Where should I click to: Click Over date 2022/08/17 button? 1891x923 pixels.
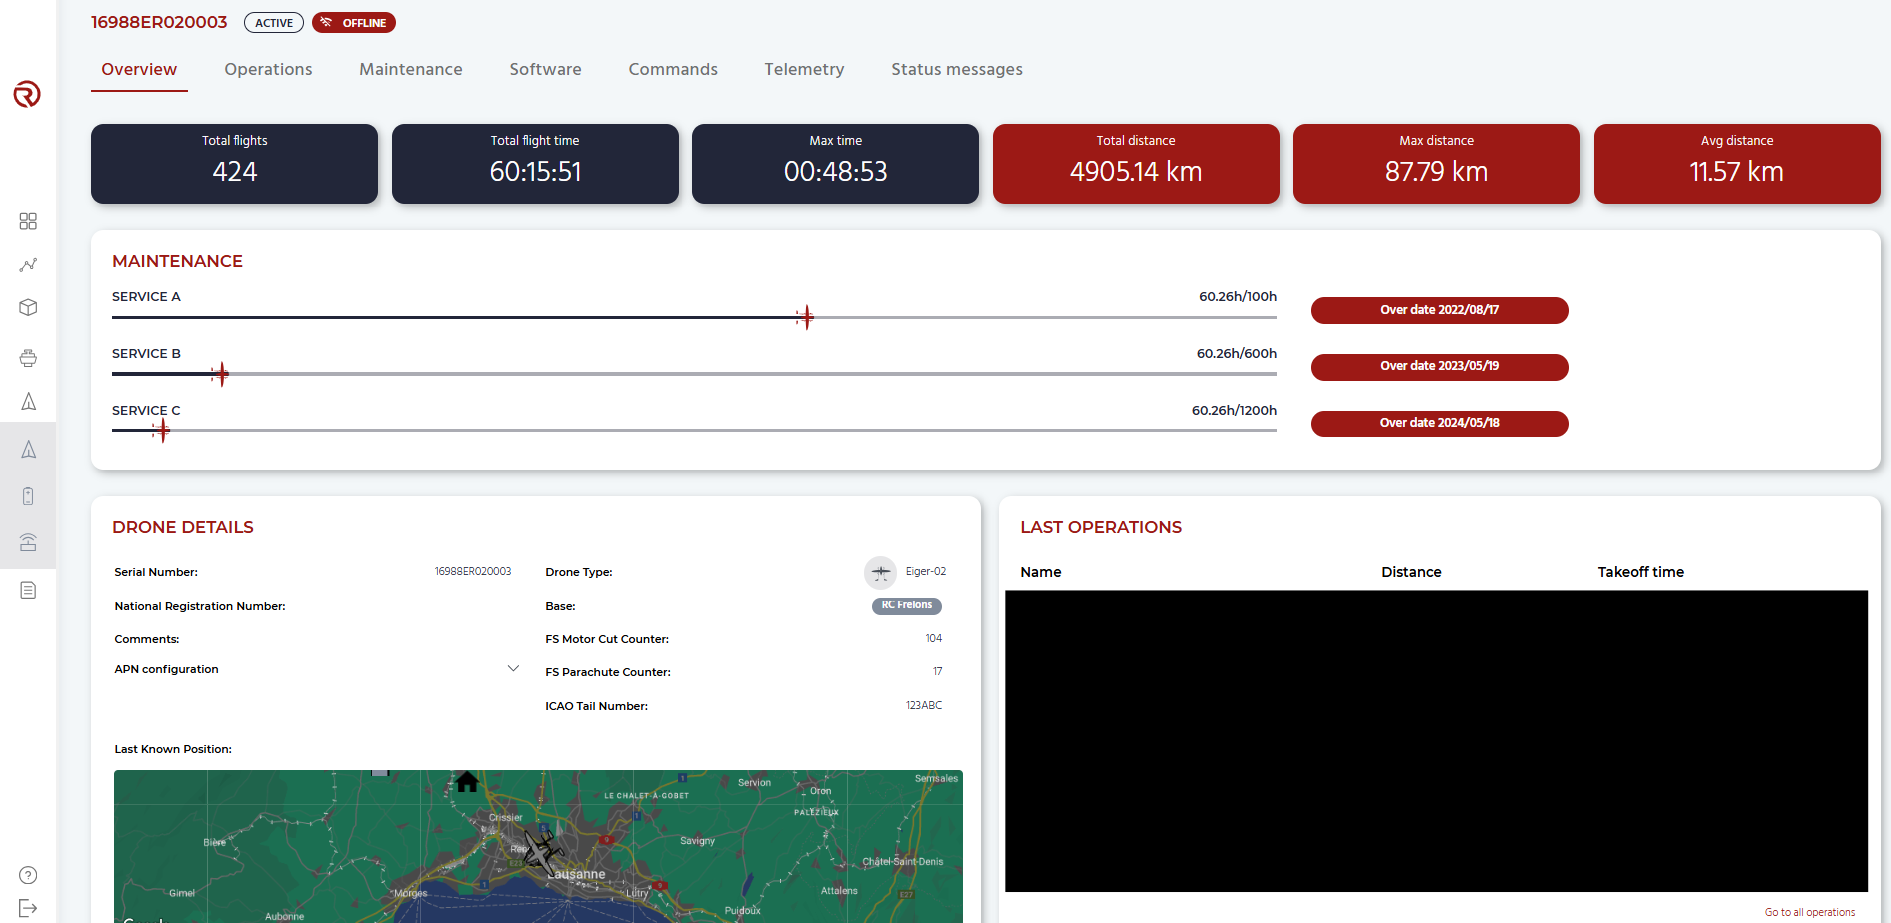[x=1439, y=310]
